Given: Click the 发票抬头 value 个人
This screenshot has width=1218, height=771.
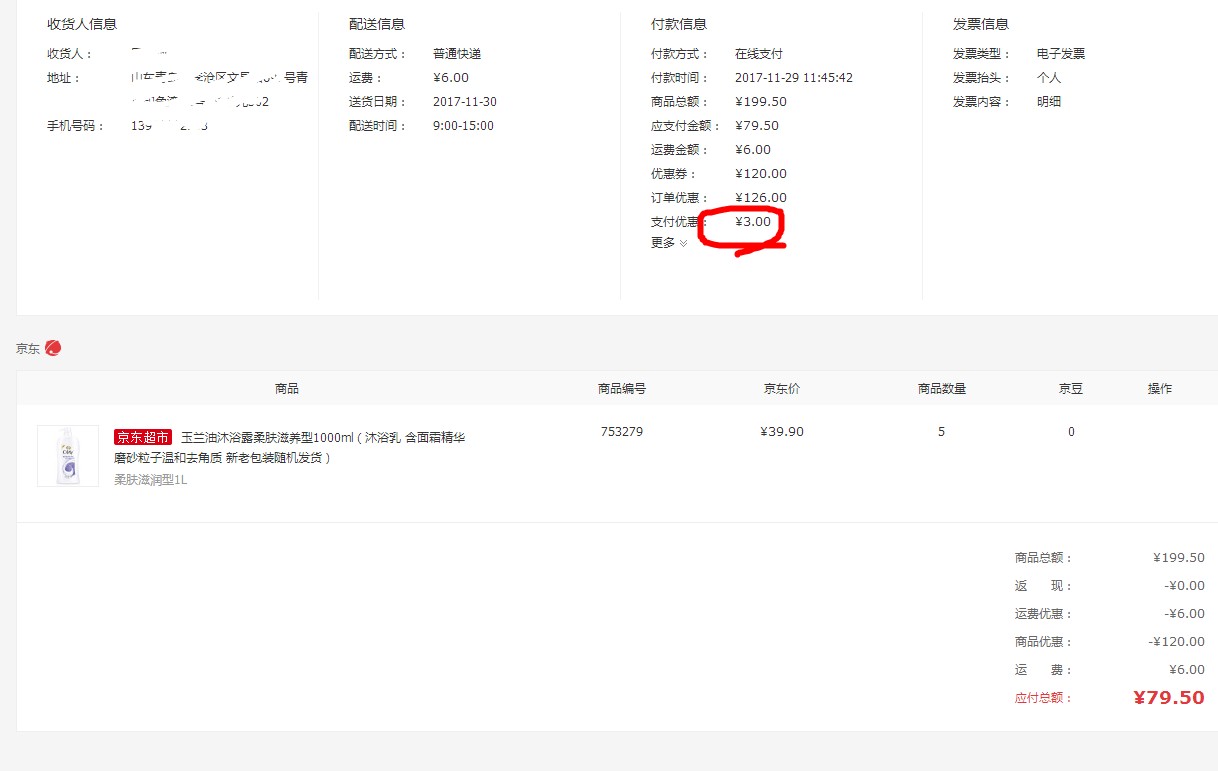Looking at the screenshot, I should [1049, 78].
